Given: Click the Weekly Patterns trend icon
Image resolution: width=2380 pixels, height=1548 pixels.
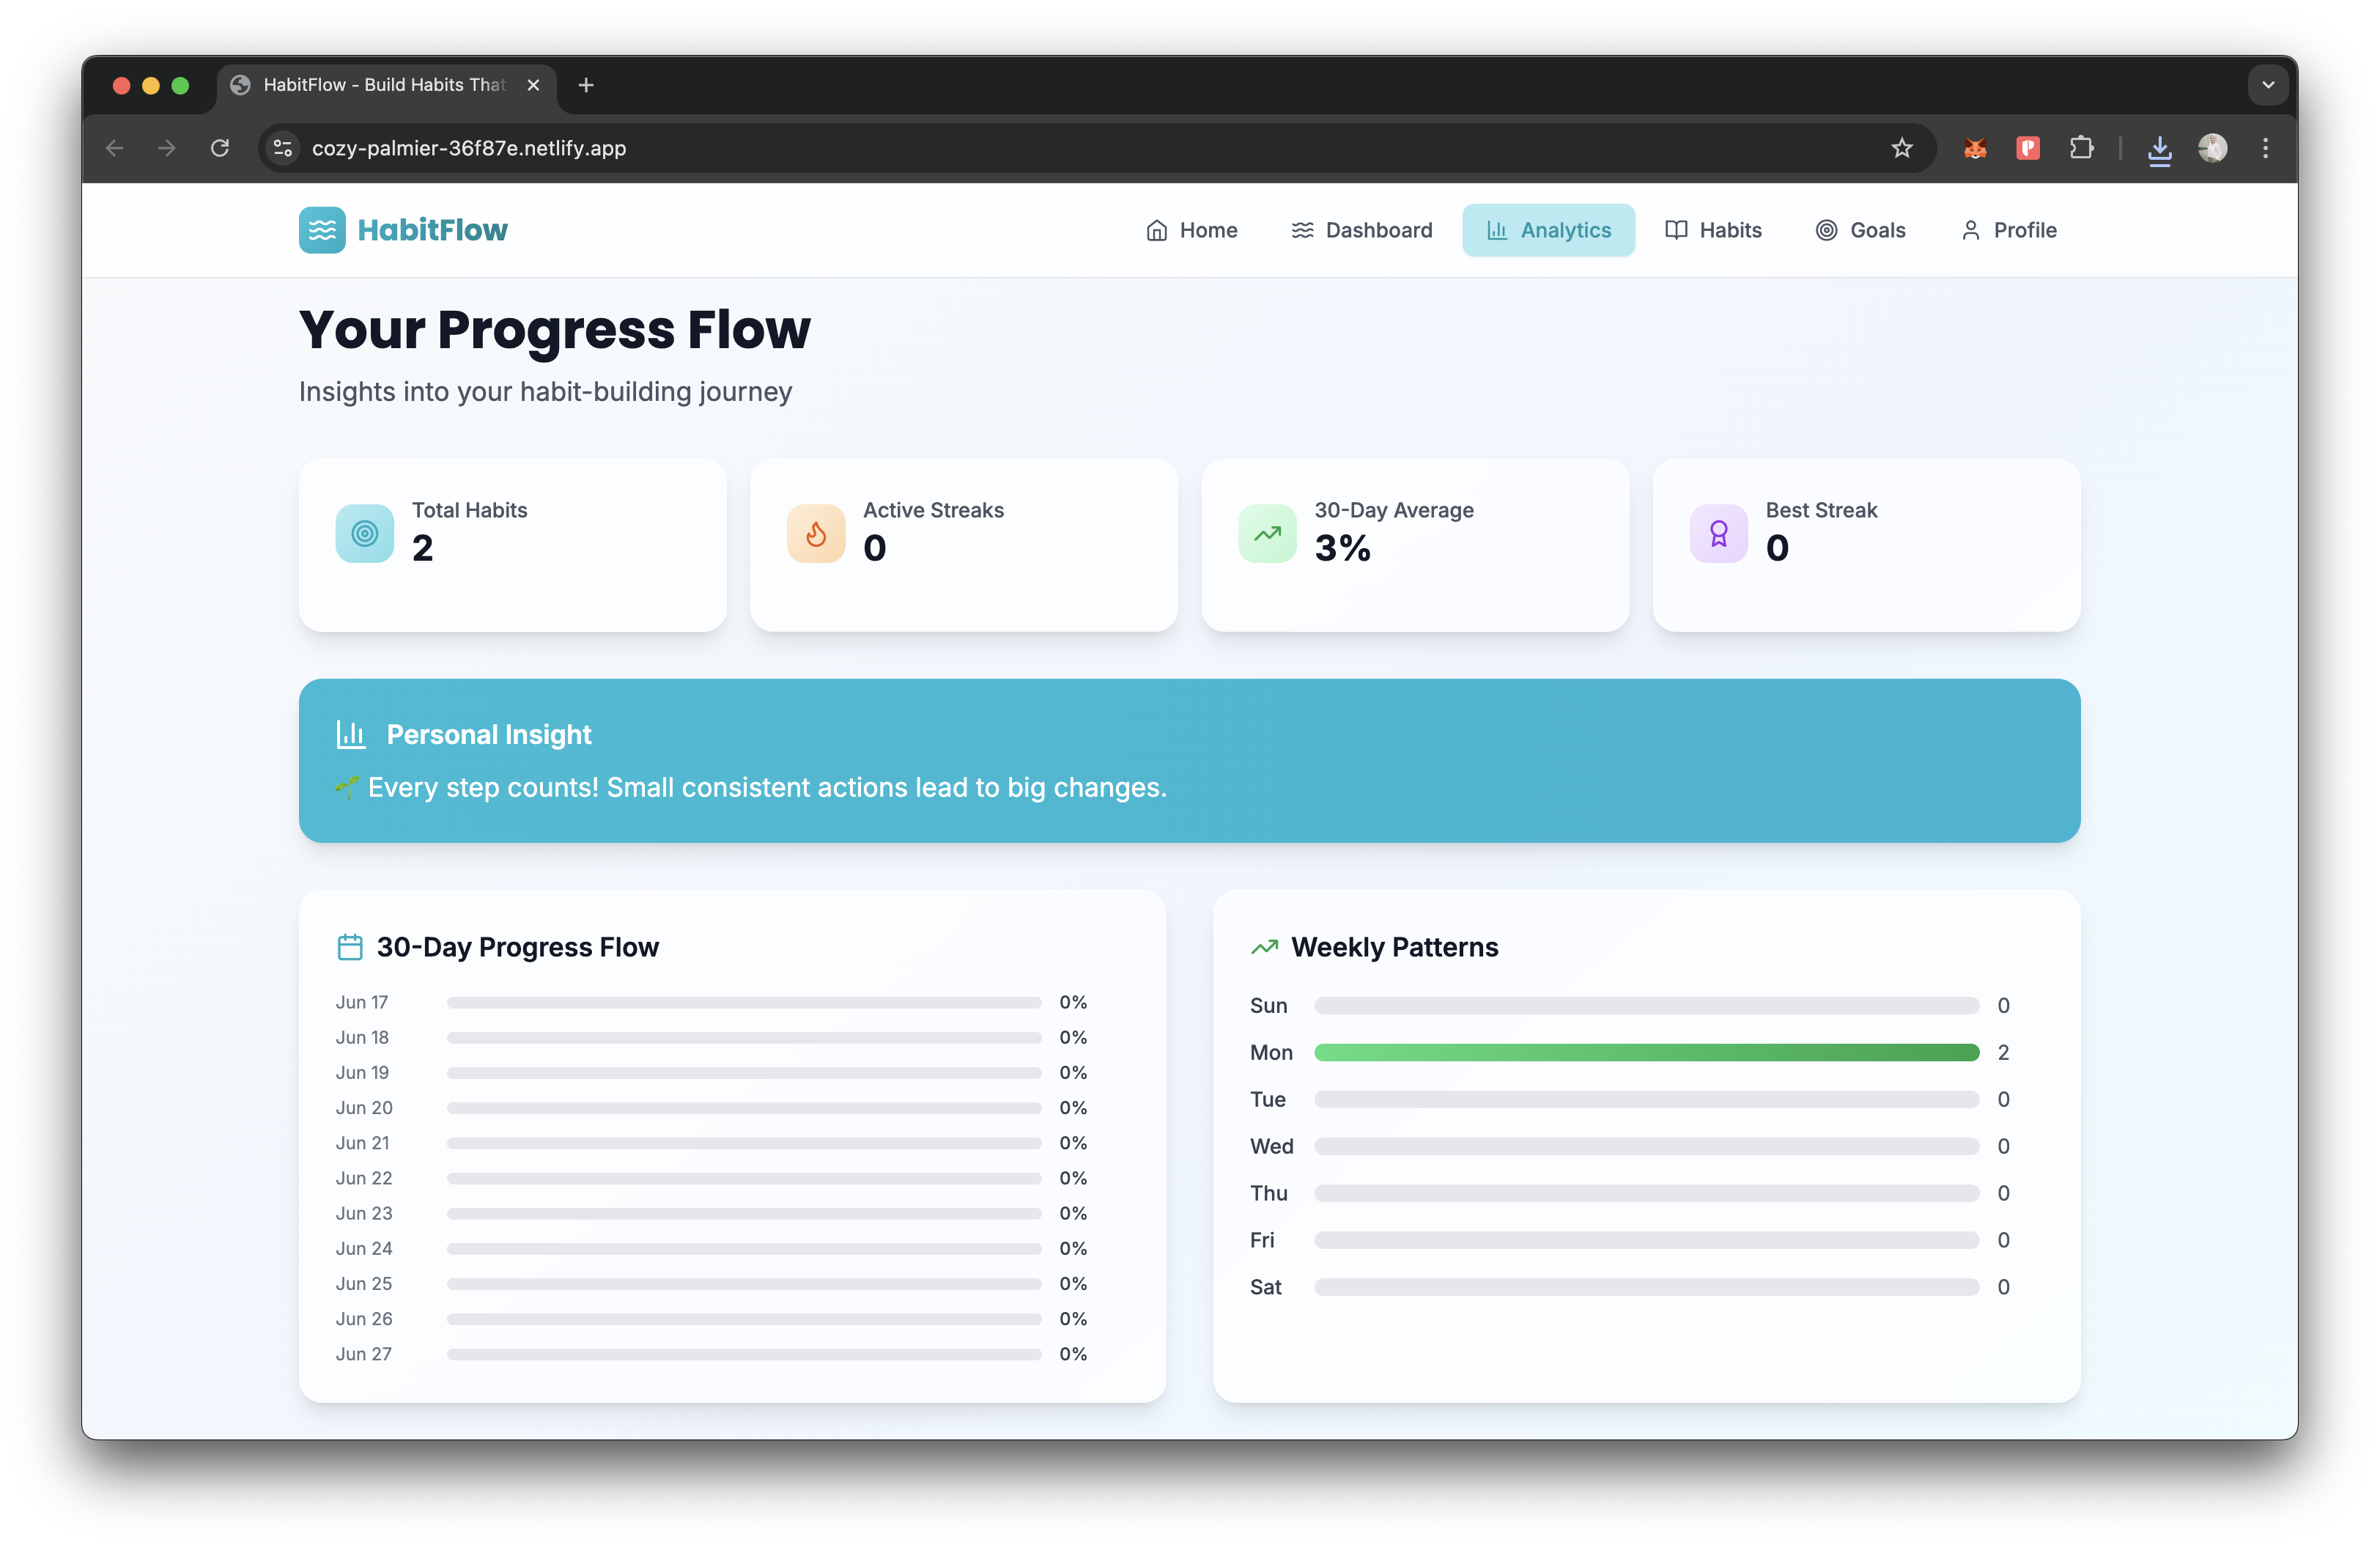Looking at the screenshot, I should (x=1264, y=946).
